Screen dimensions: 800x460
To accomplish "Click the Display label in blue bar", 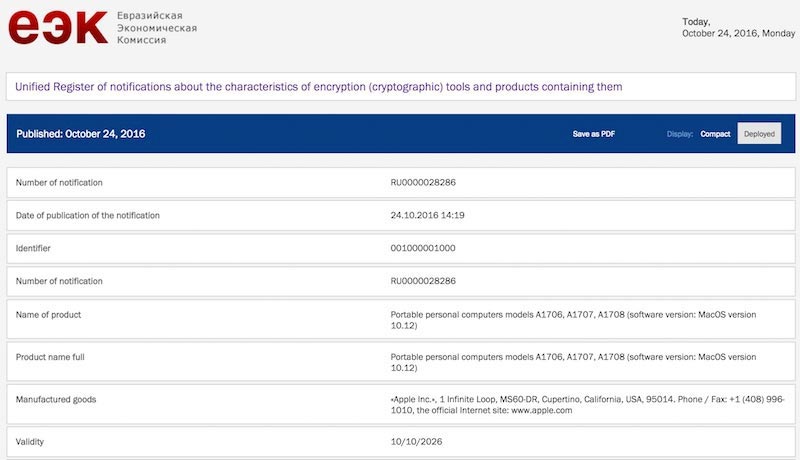I will (680, 134).
